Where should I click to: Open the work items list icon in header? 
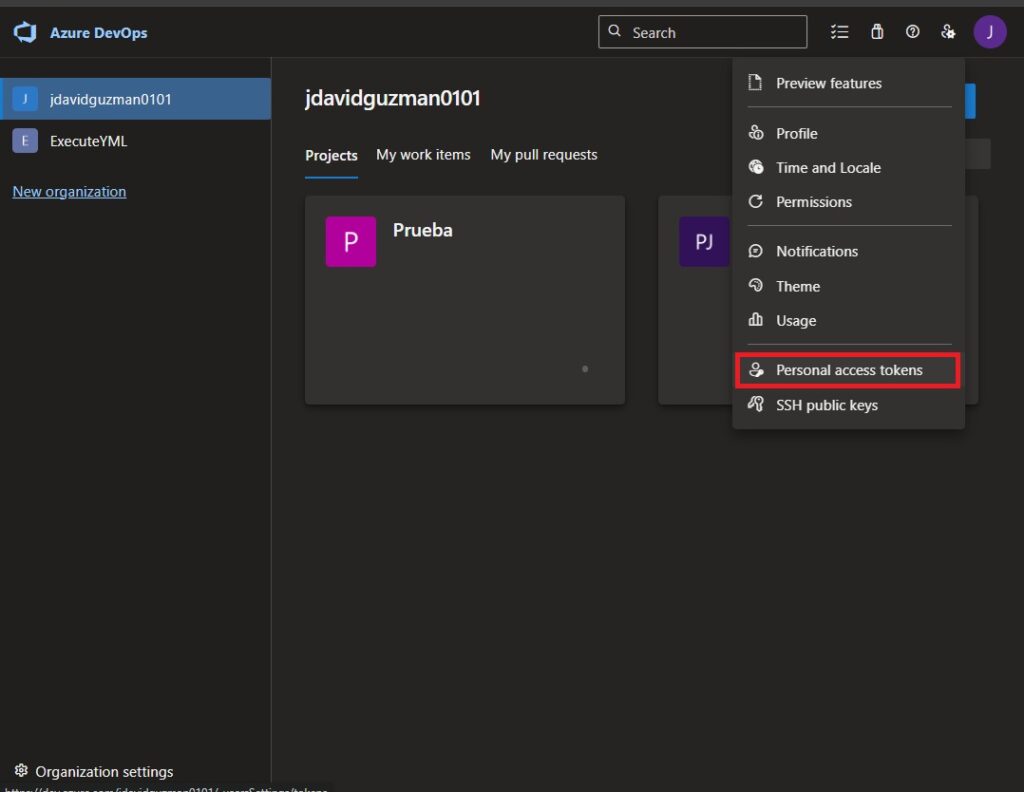point(839,32)
